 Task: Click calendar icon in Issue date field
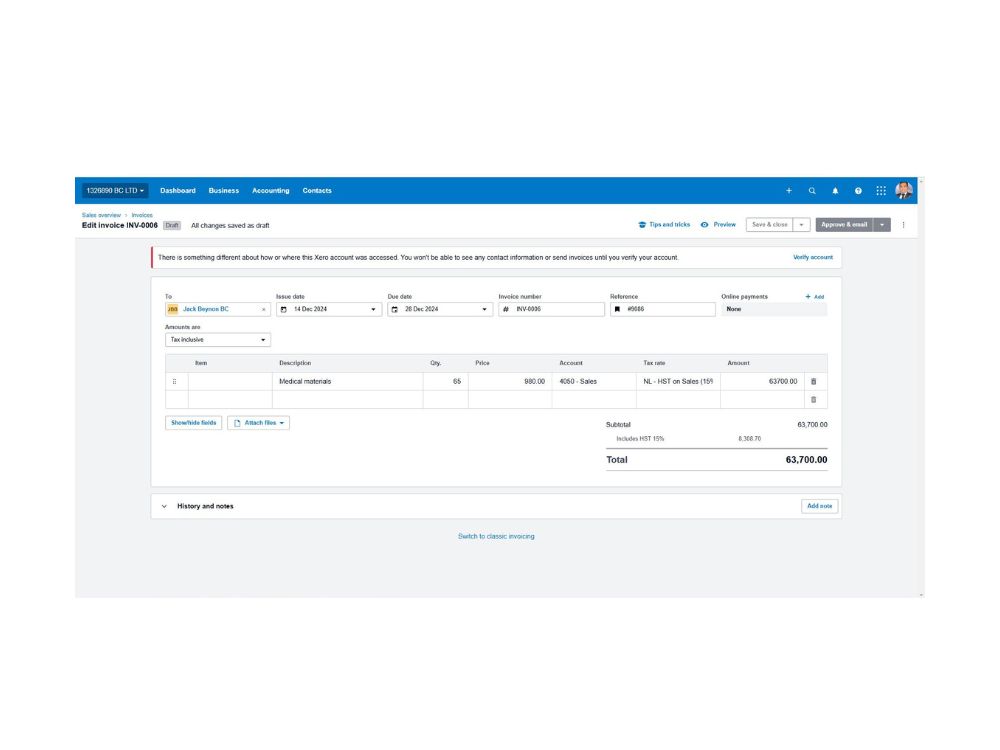click(284, 309)
